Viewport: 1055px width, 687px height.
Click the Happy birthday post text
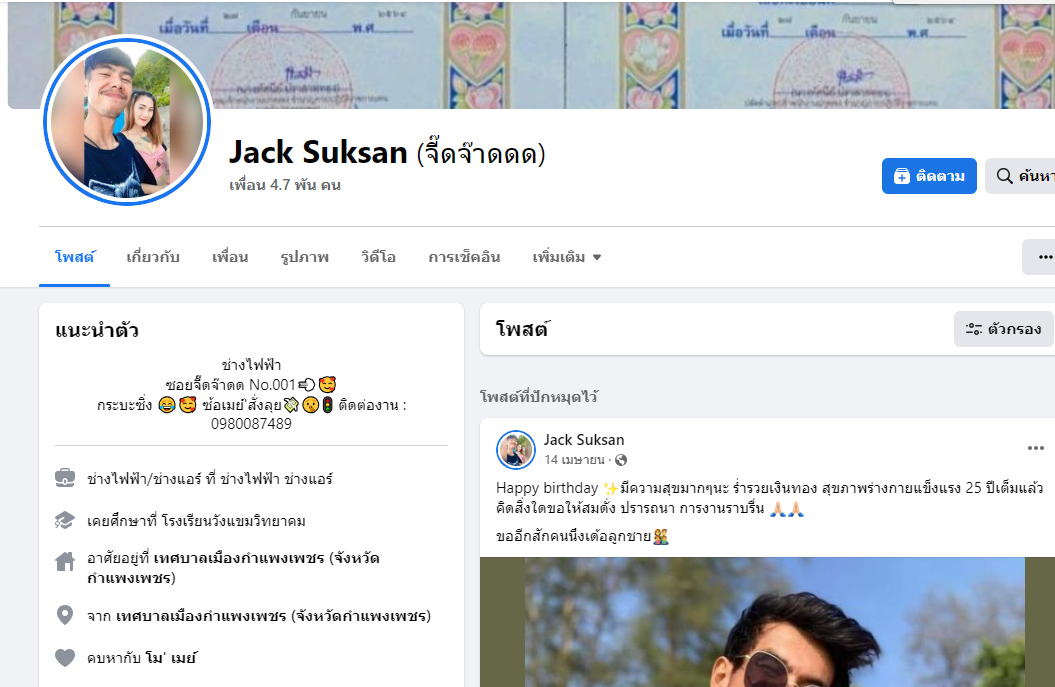[x=769, y=498]
